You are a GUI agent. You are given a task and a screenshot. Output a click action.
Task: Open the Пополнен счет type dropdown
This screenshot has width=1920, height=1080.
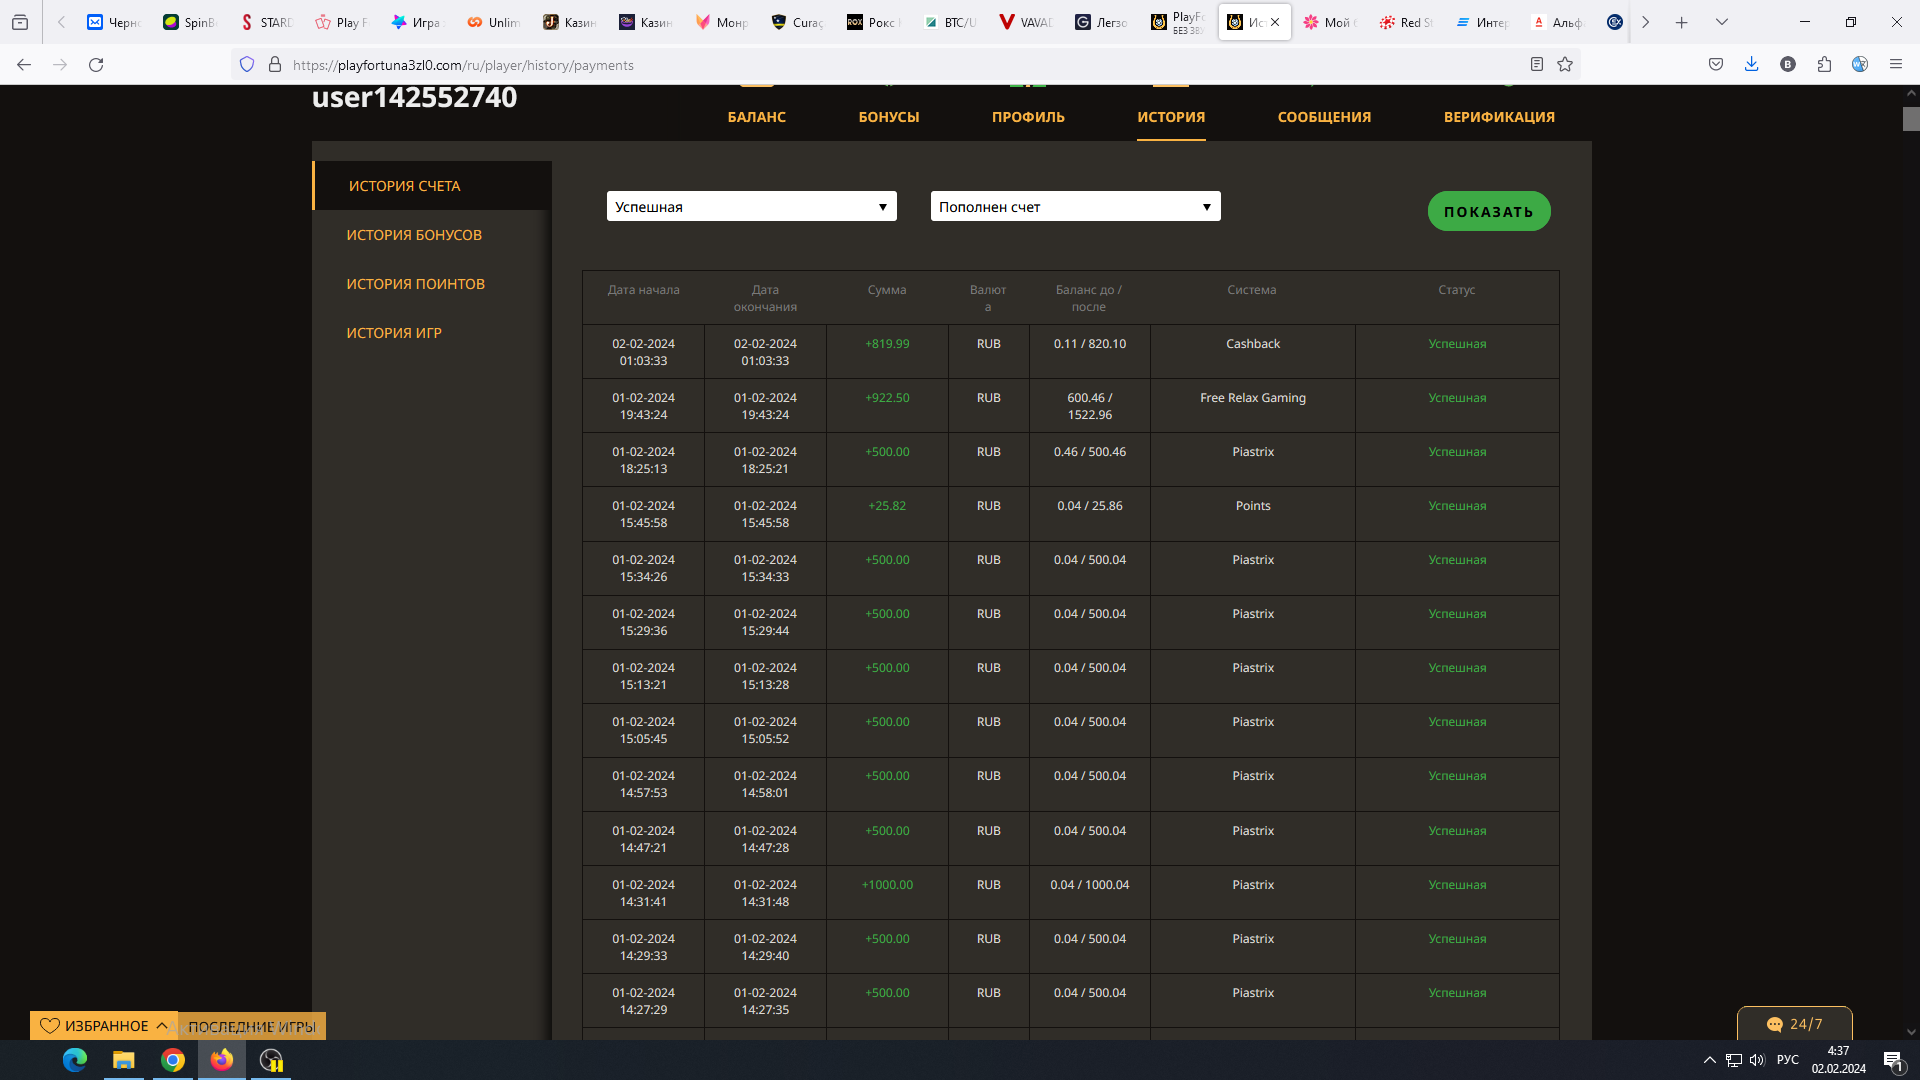click(1075, 207)
